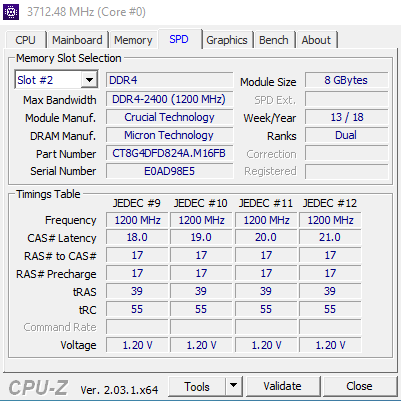Select the Part Number field CT8G4DFD824A.M16FB
The image size is (401, 401).
tap(169, 153)
